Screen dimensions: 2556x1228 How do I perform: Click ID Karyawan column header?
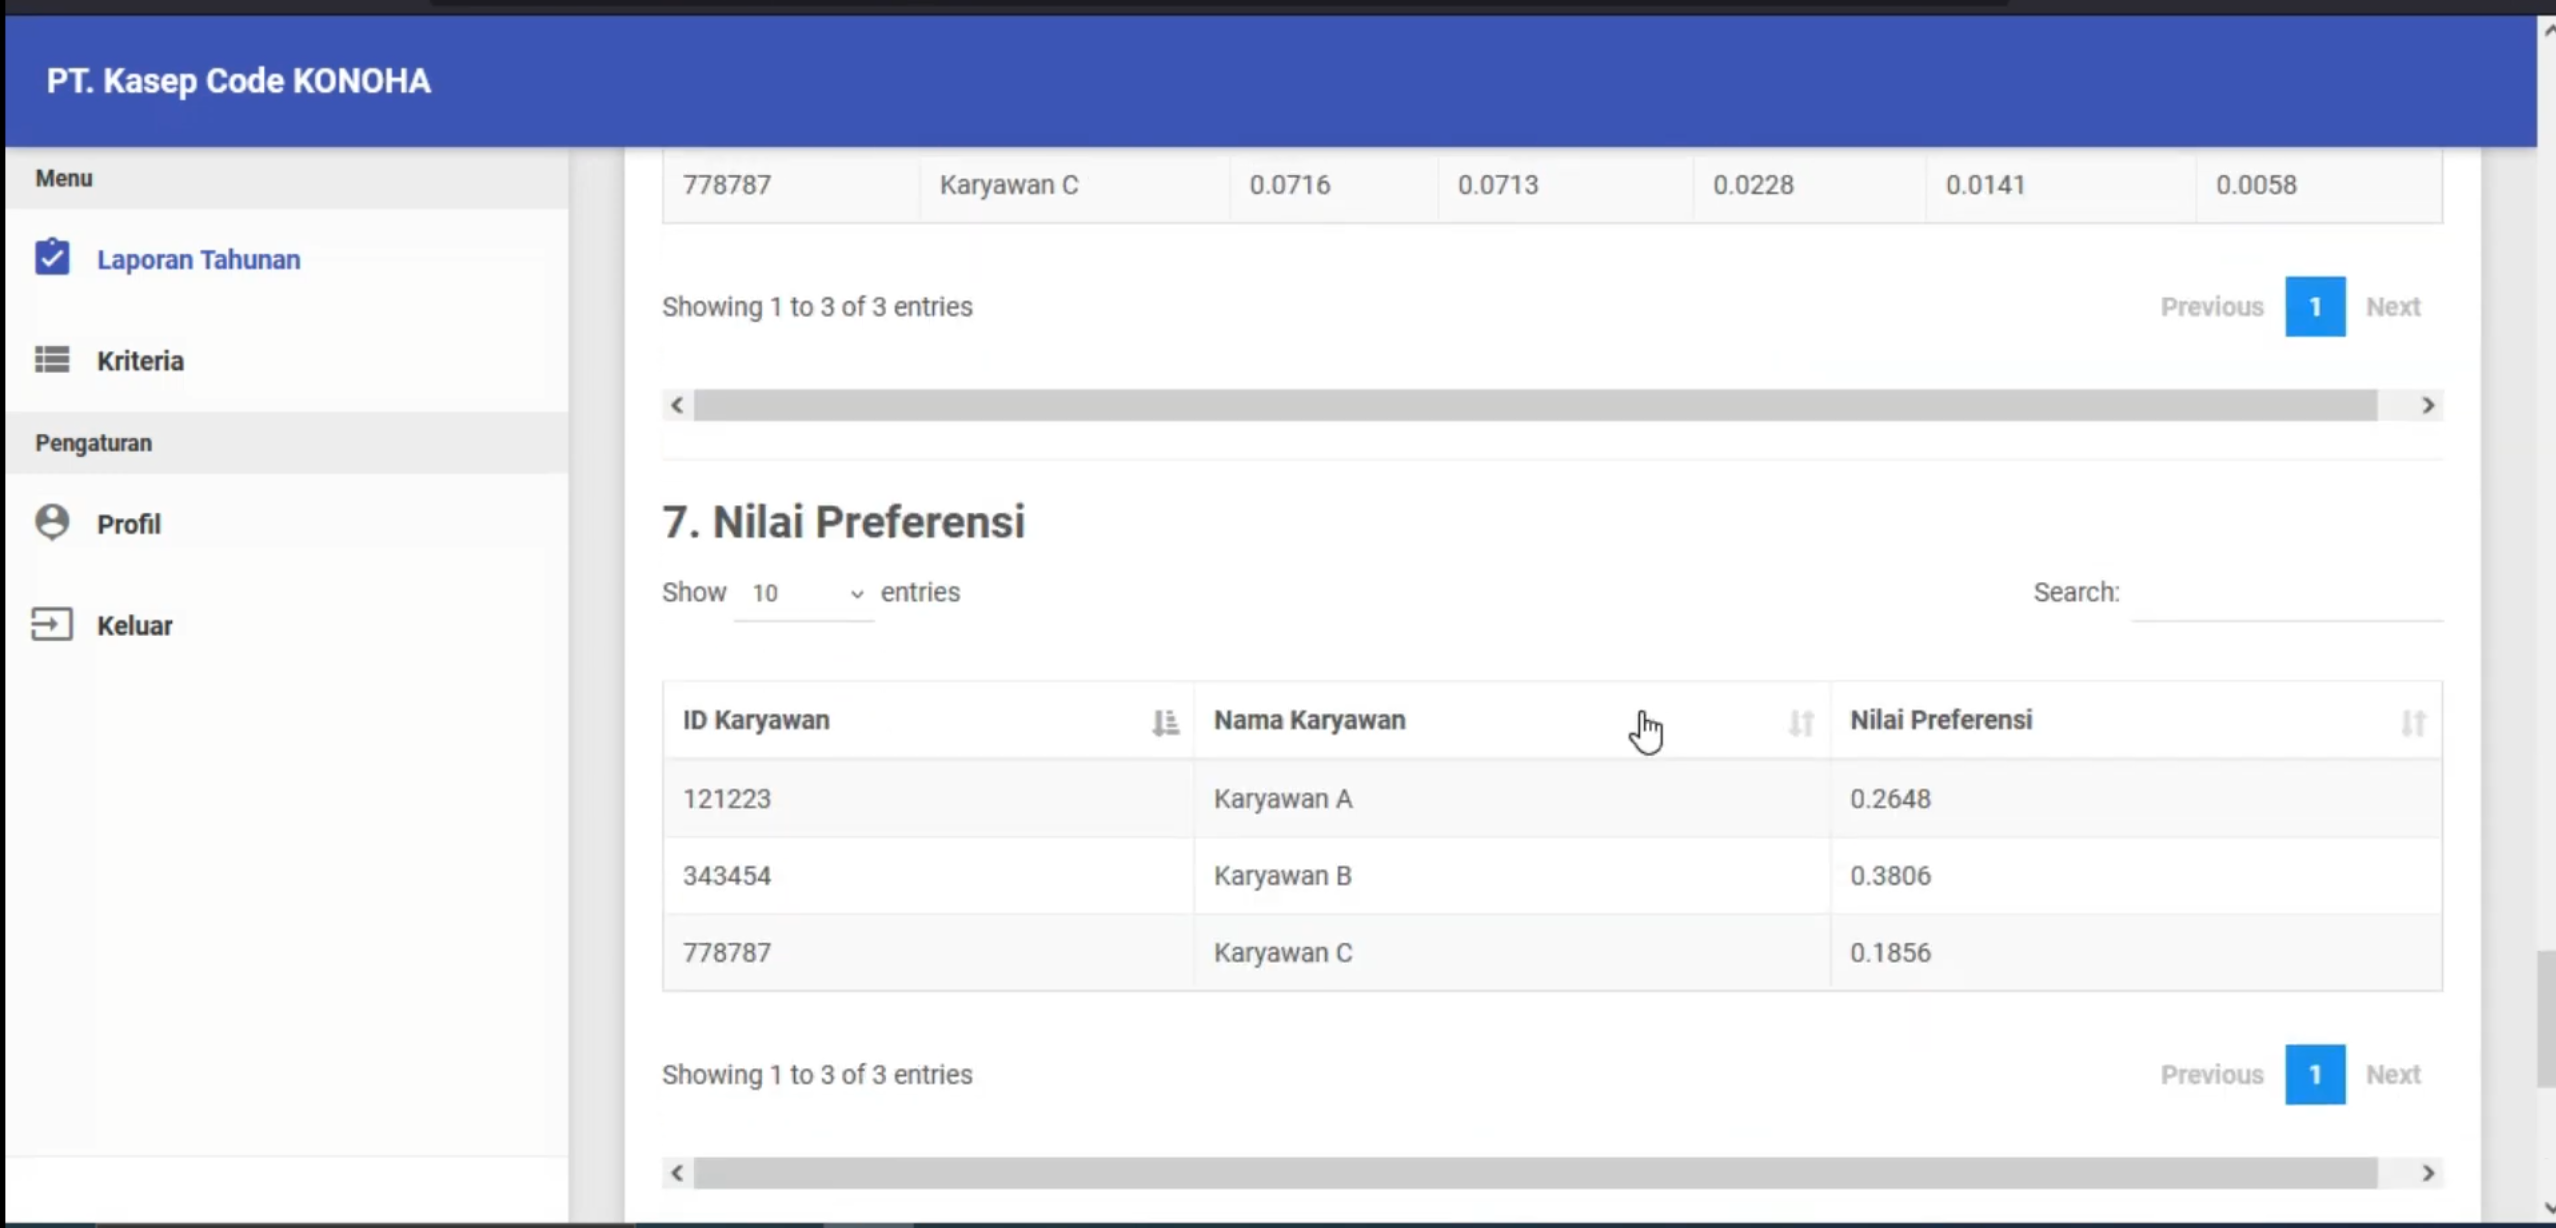coord(928,720)
